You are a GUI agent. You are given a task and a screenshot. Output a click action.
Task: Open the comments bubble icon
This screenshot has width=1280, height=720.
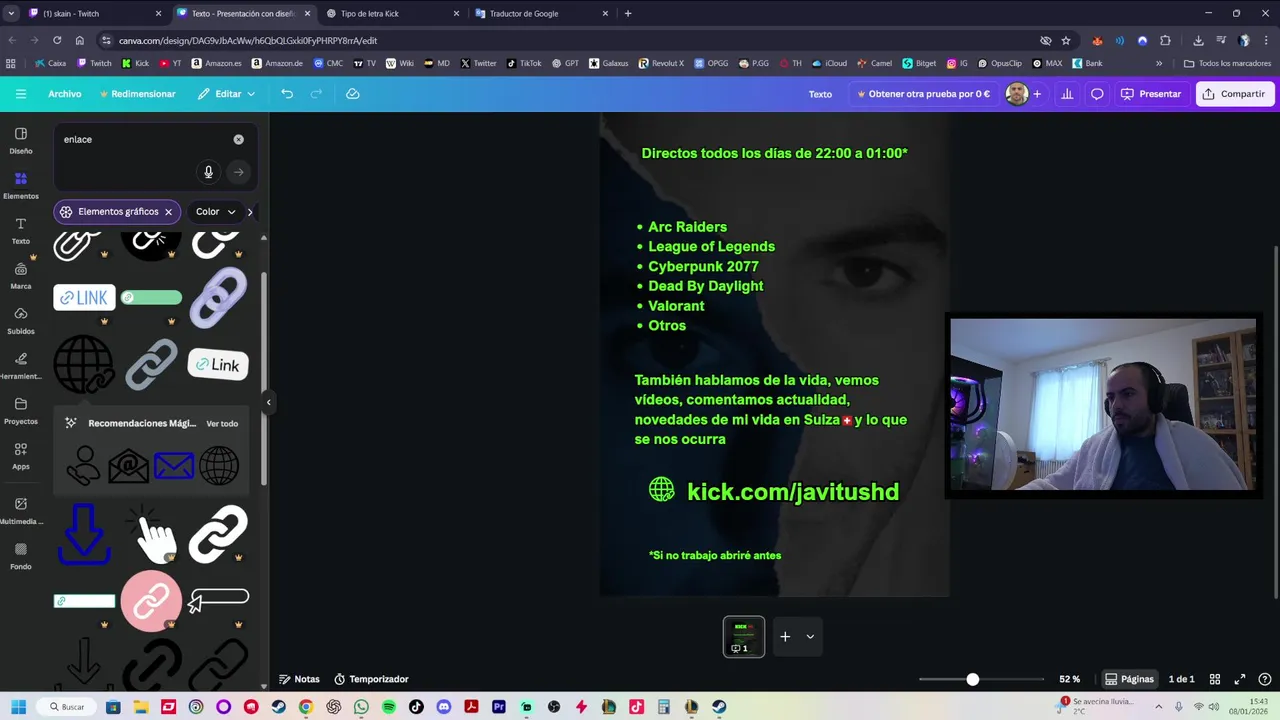click(x=1097, y=94)
